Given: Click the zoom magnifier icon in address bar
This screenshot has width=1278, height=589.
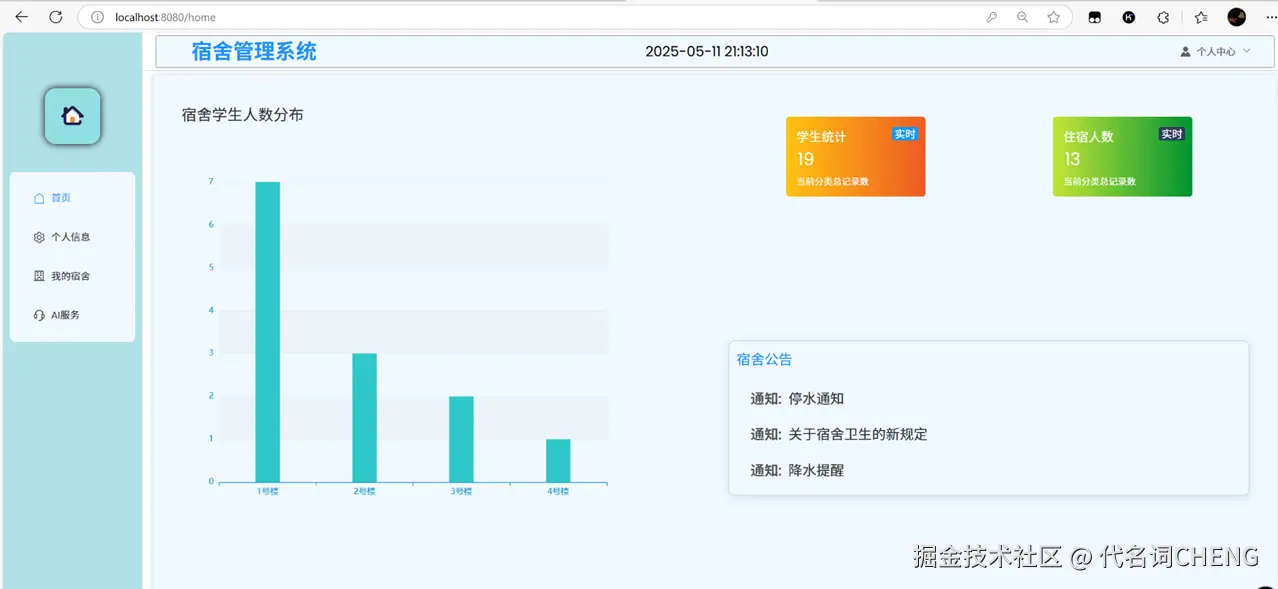Looking at the screenshot, I should click(x=1022, y=17).
